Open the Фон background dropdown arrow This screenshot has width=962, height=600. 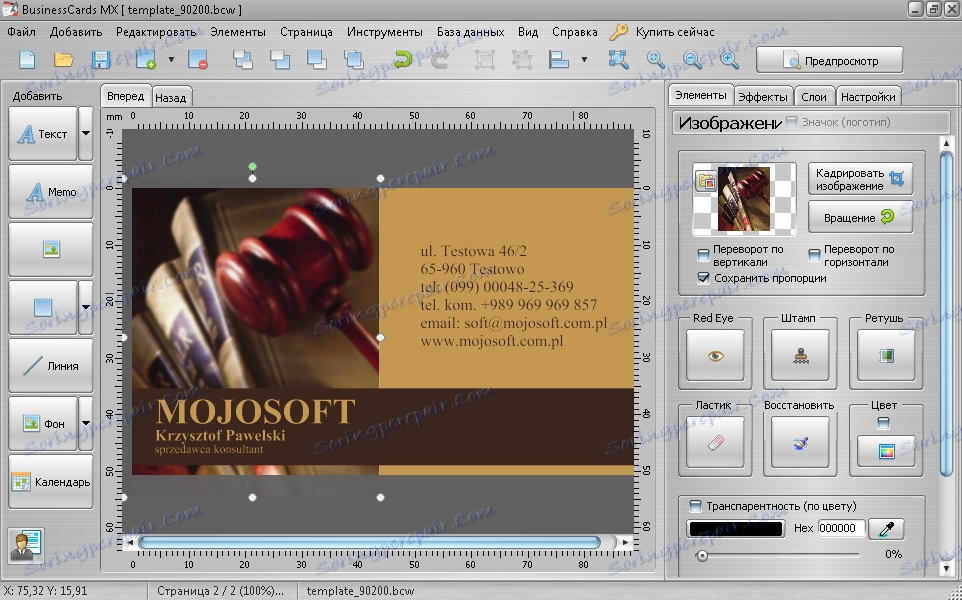[x=85, y=424]
